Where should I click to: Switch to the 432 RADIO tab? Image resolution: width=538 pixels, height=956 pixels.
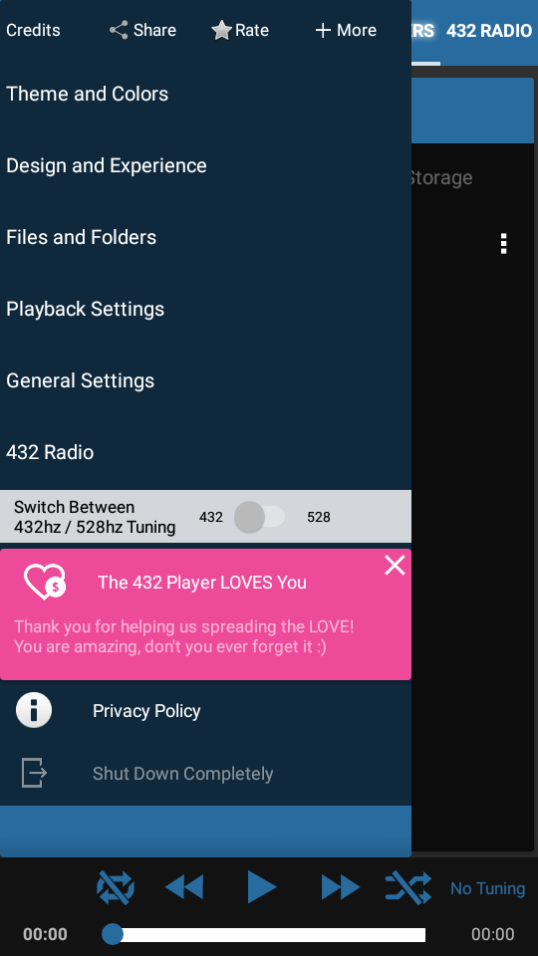[489, 31]
